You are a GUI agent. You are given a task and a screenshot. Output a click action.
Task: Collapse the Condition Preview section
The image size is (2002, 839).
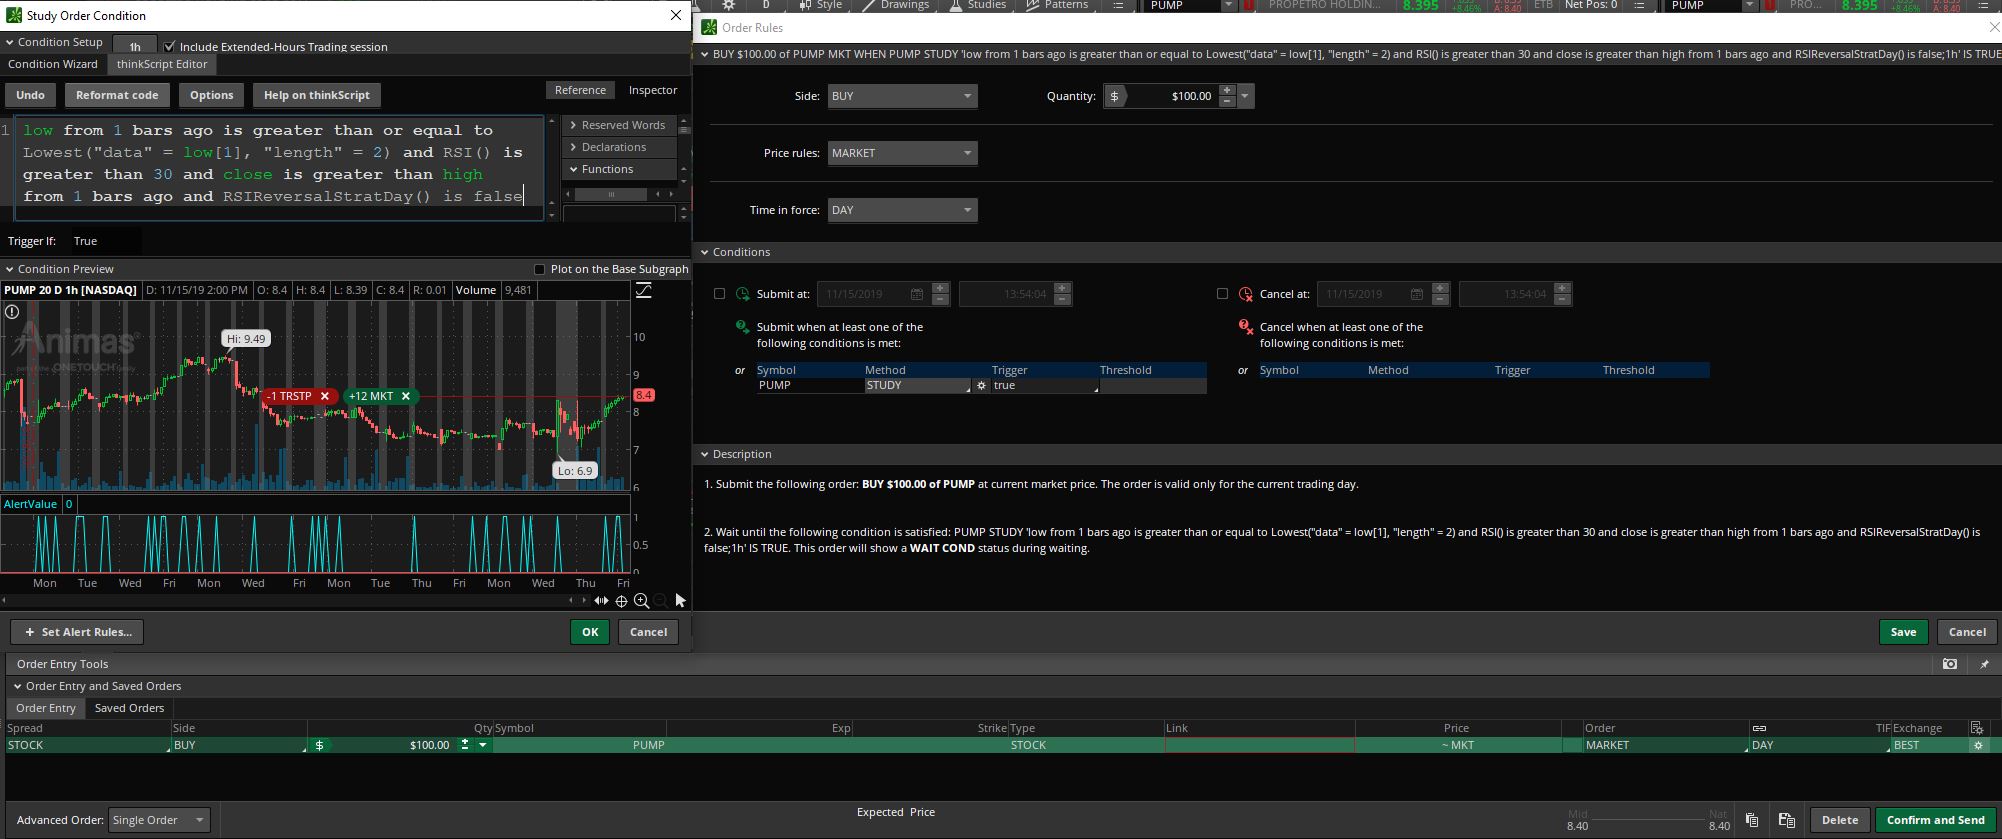[x=10, y=269]
